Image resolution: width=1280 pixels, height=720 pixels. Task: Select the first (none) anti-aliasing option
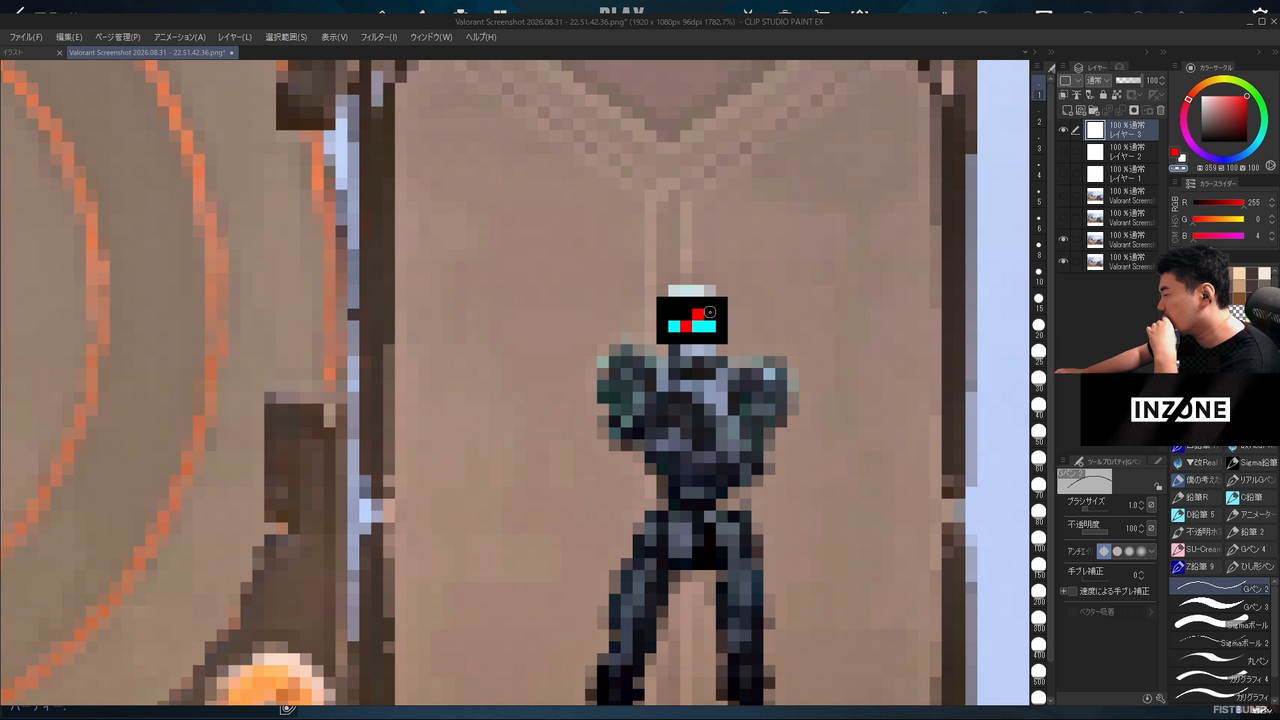[1104, 551]
